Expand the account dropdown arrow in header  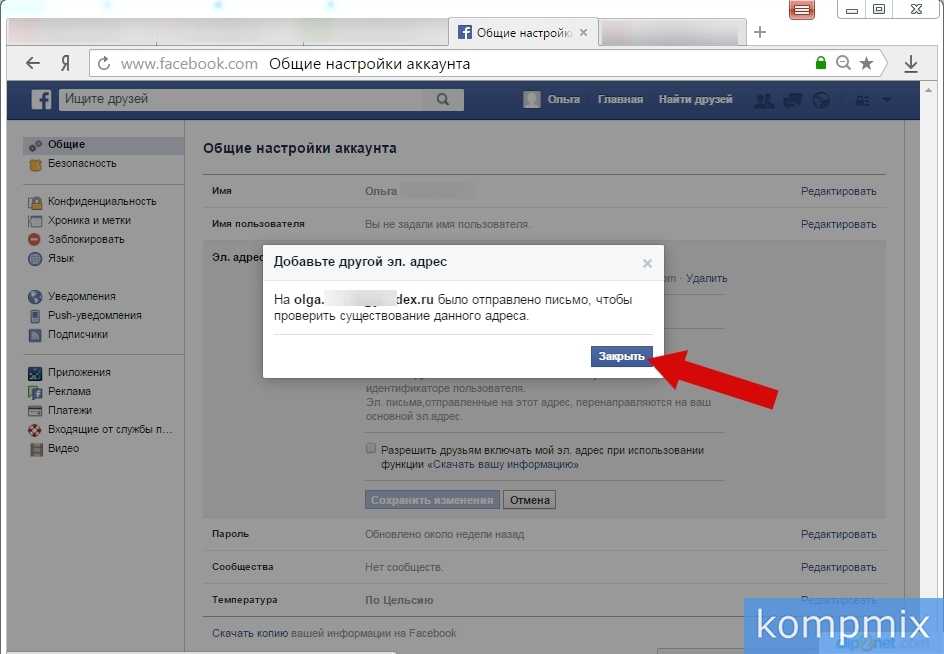click(887, 100)
